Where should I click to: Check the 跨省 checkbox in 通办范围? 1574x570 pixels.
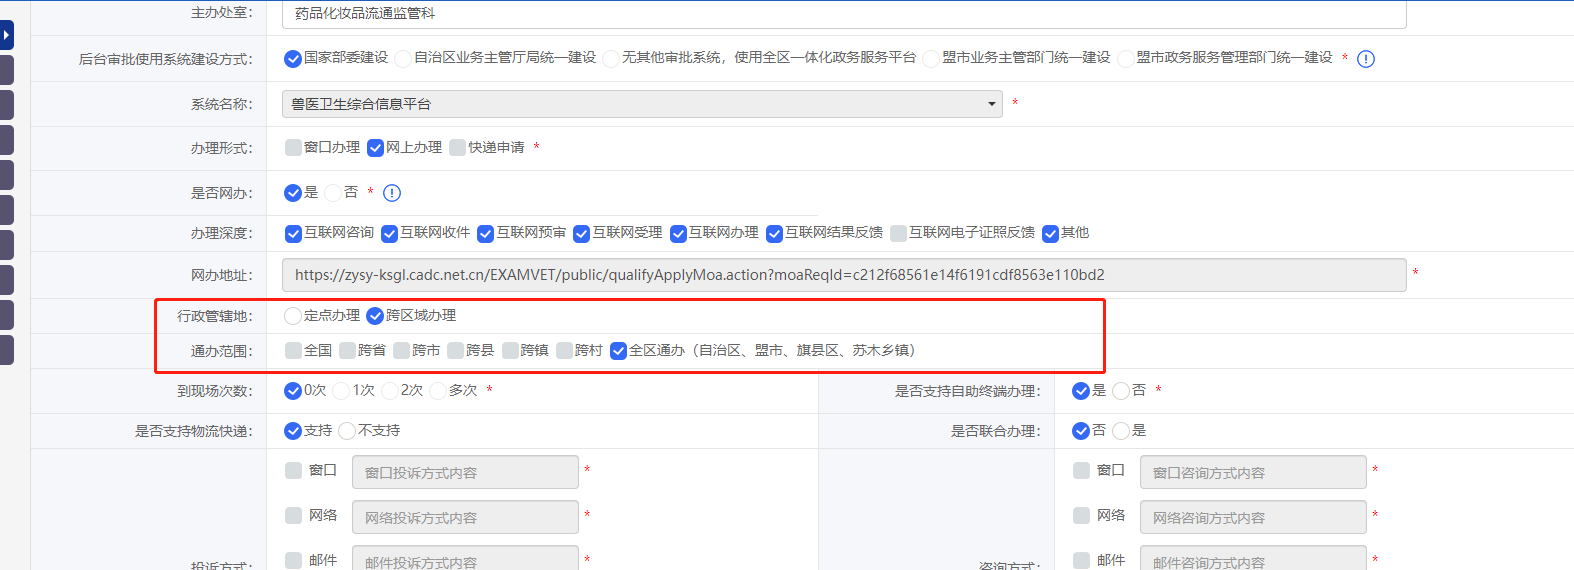(x=347, y=350)
